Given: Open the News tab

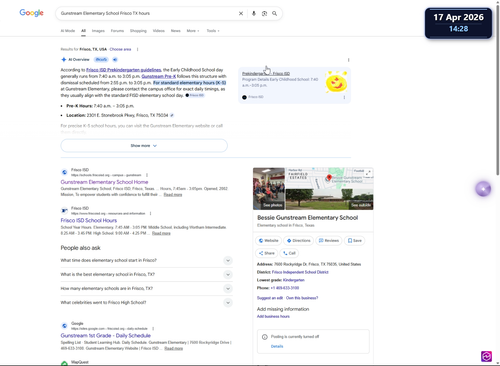Looking at the screenshot, I should pyautogui.click(x=176, y=31).
